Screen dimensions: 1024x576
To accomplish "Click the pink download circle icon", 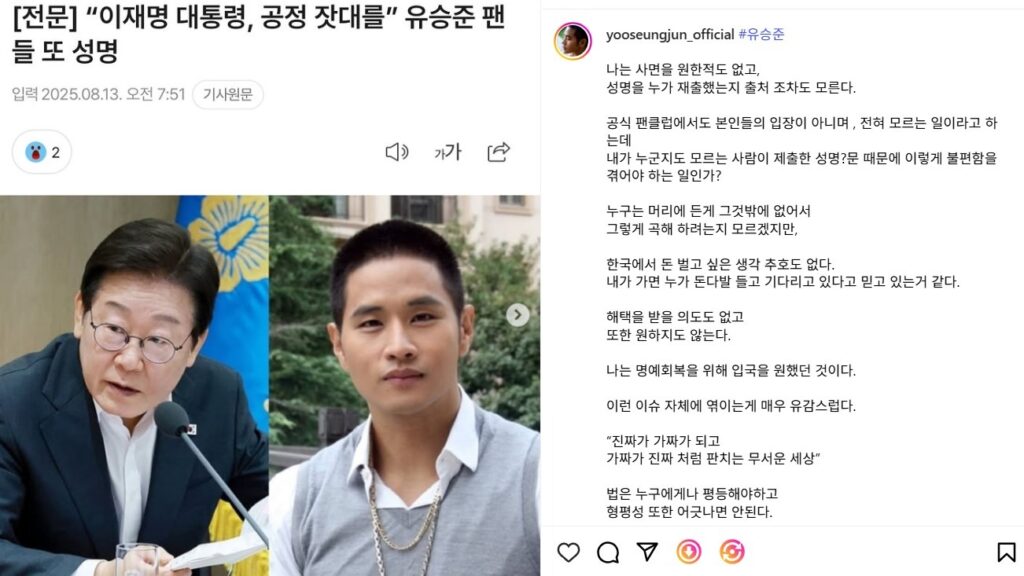I will click(x=688, y=552).
